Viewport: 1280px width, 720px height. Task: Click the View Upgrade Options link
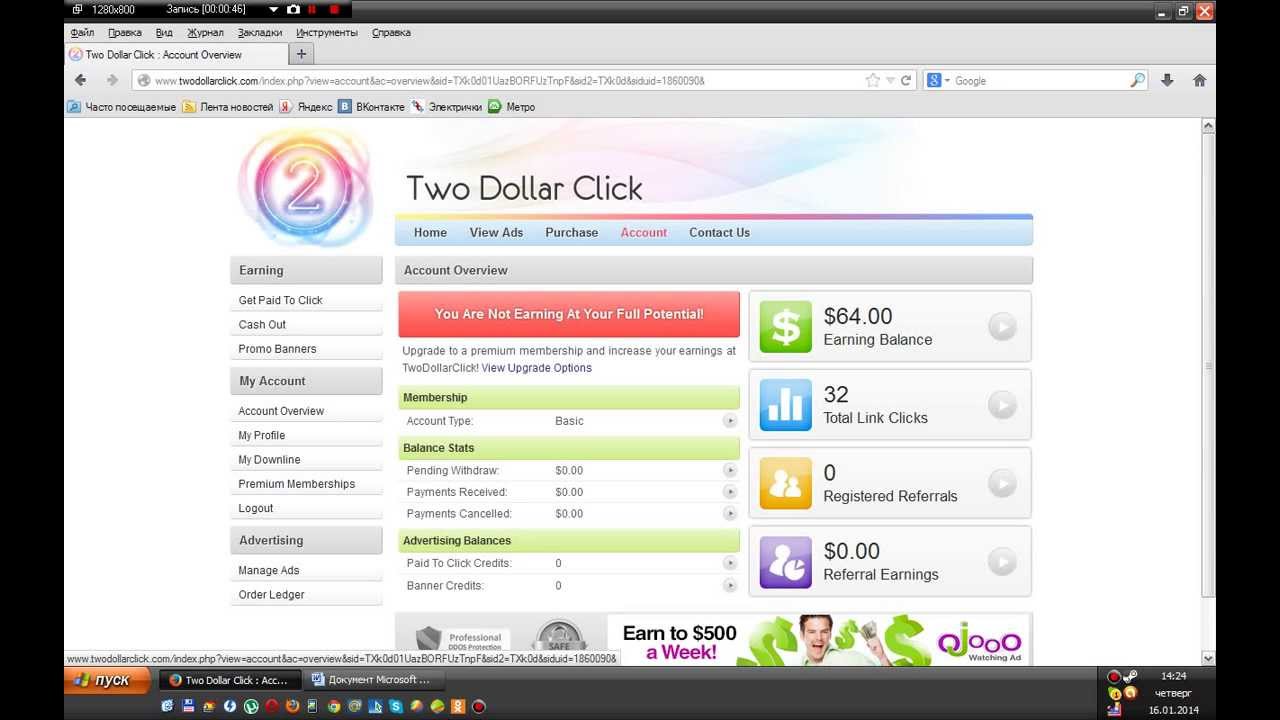[536, 368]
